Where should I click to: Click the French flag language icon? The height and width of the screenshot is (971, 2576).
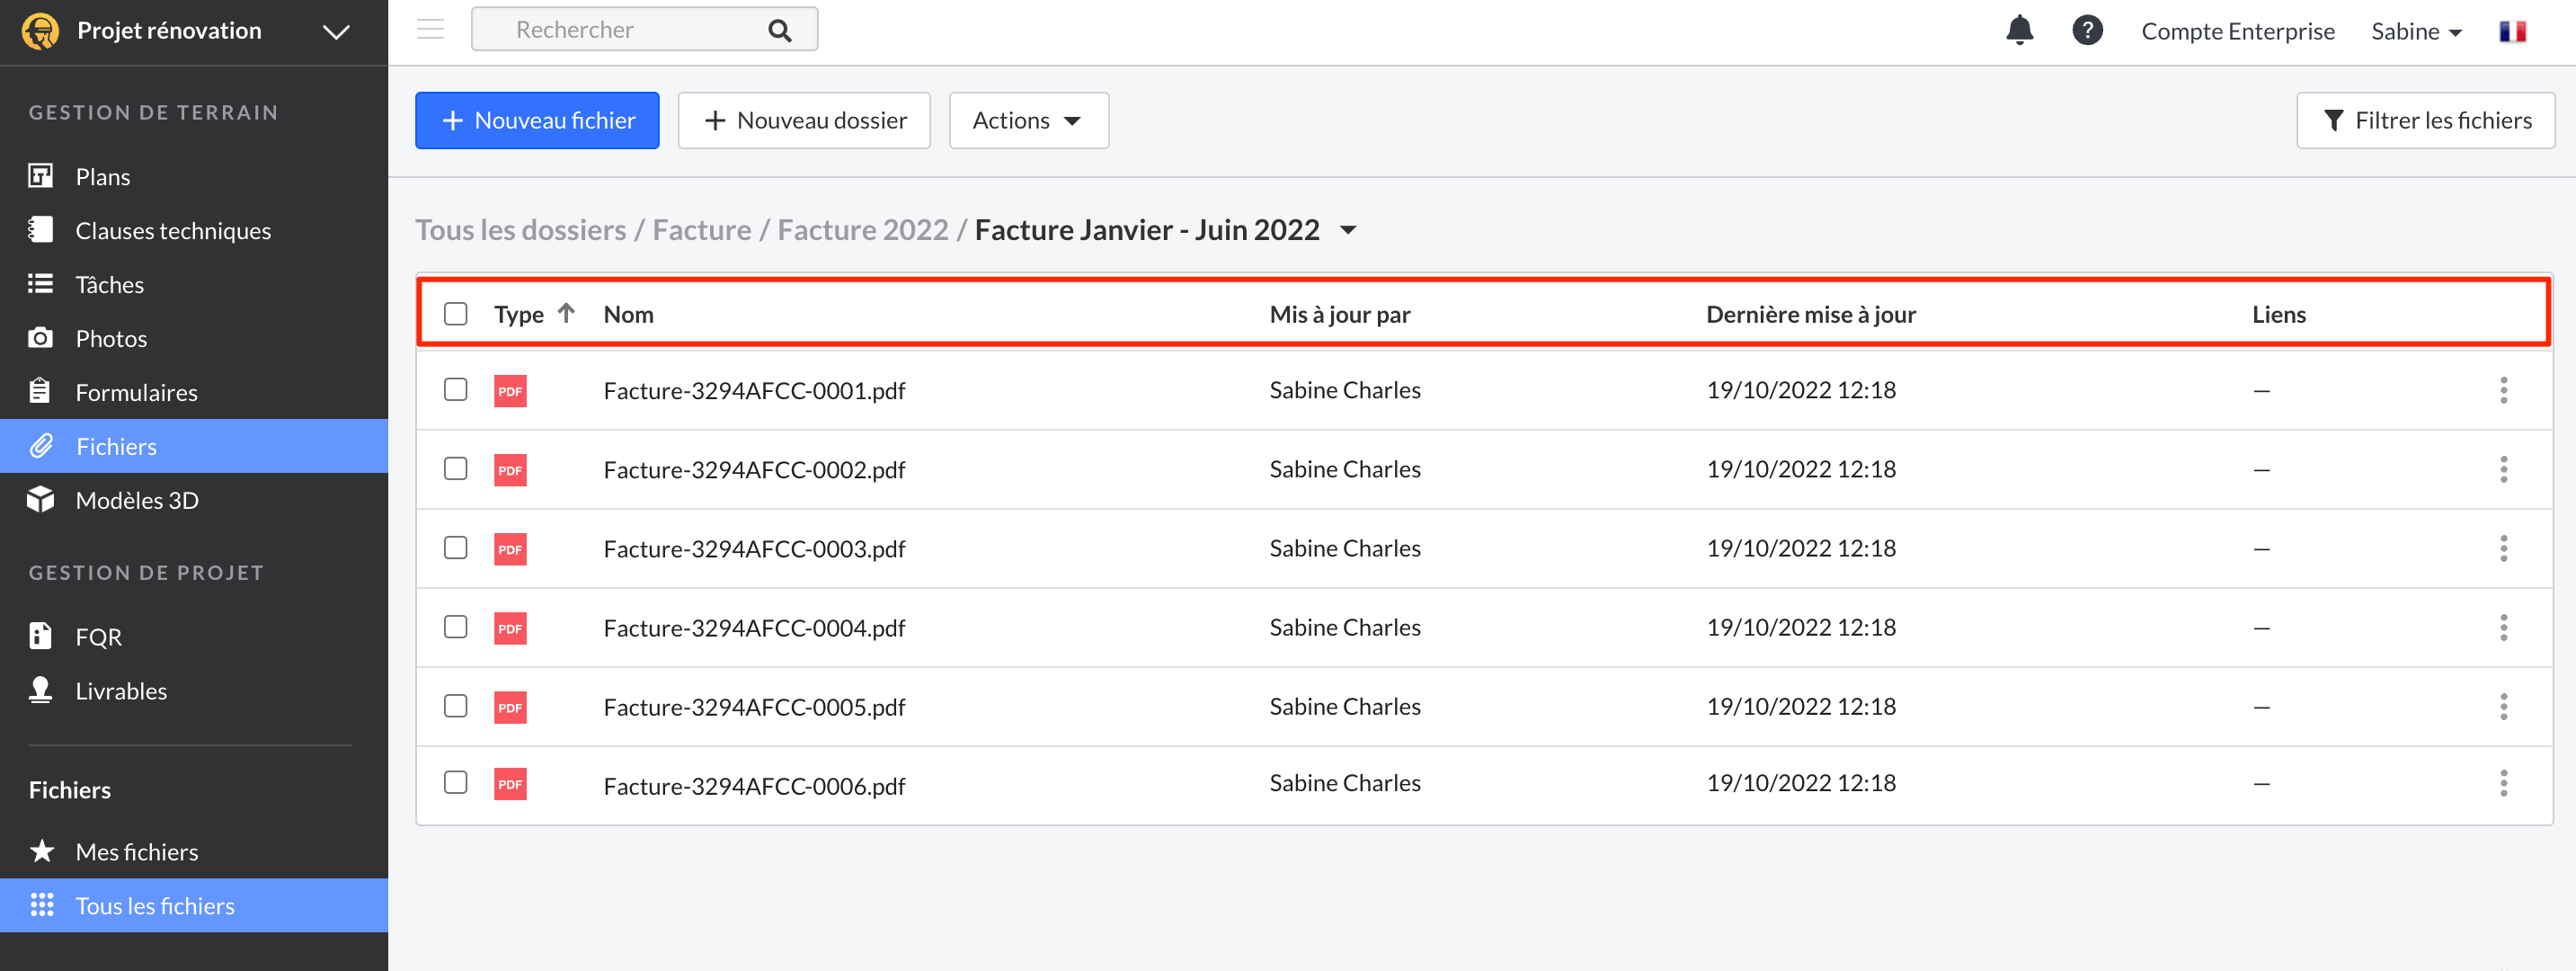tap(2513, 31)
